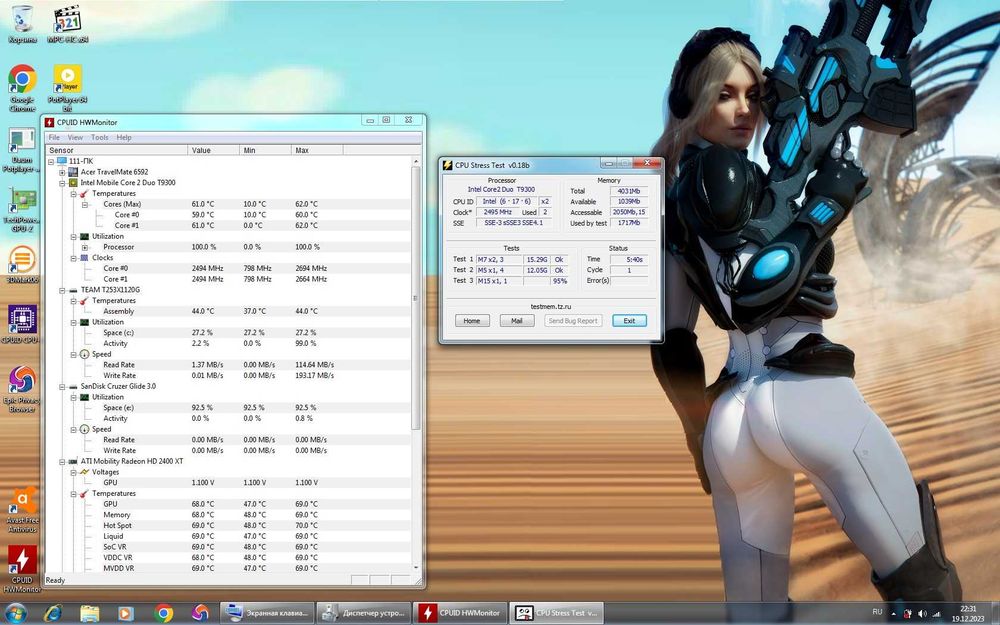
Task: Open CPUID CPU-Z desktop icon
Action: click(22, 324)
